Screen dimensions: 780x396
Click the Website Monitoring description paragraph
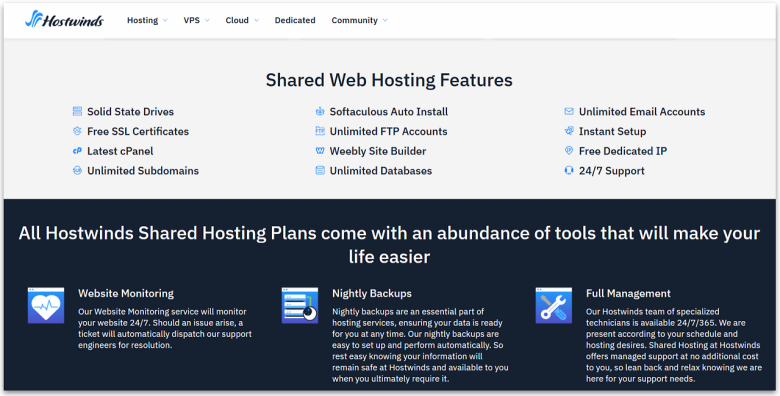(x=165, y=328)
